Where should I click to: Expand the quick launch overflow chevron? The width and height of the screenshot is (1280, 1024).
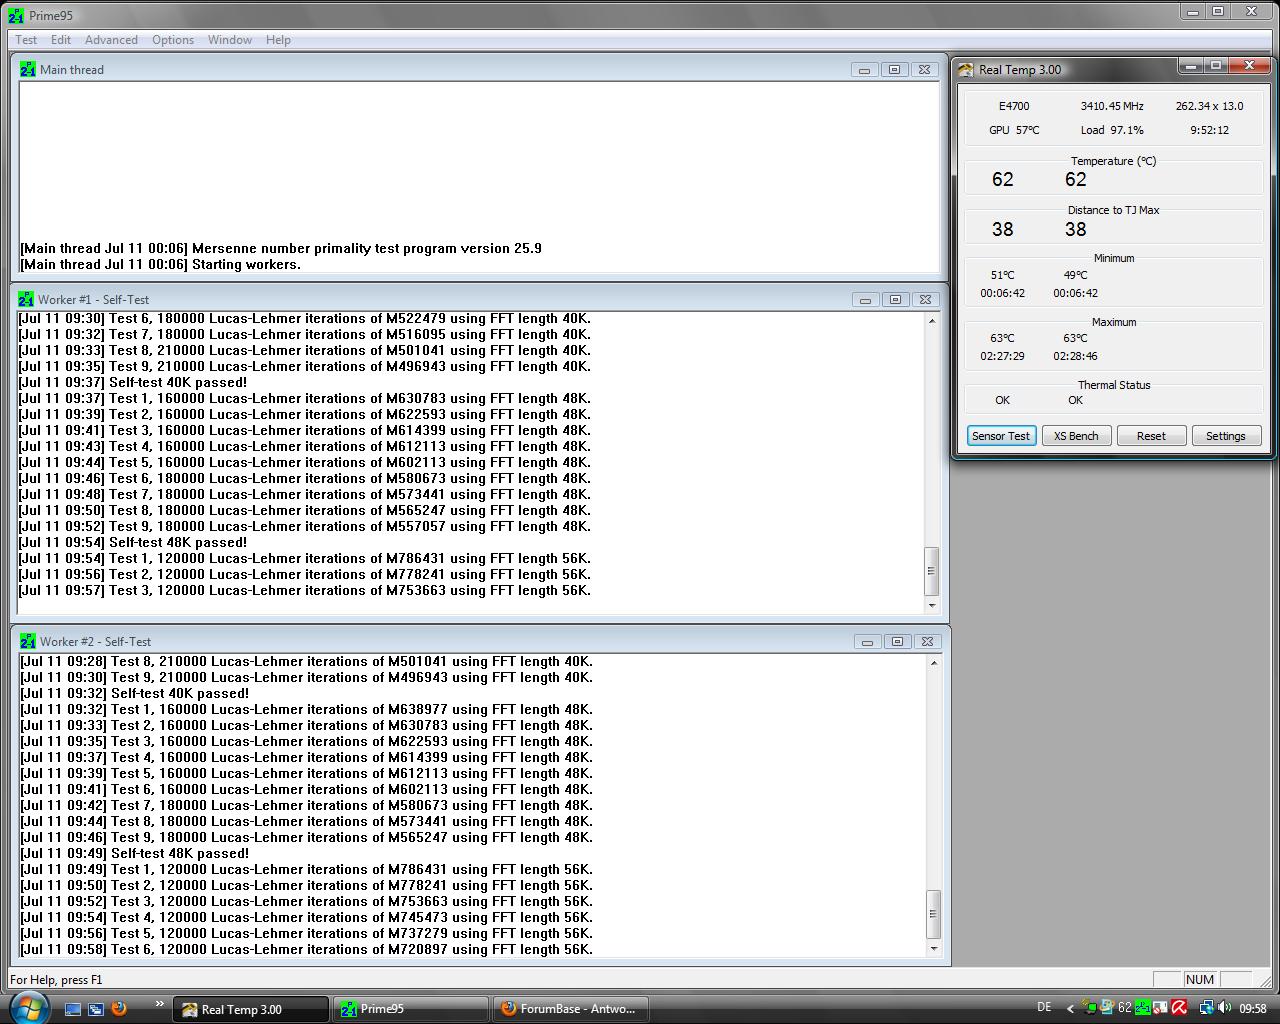point(159,1003)
